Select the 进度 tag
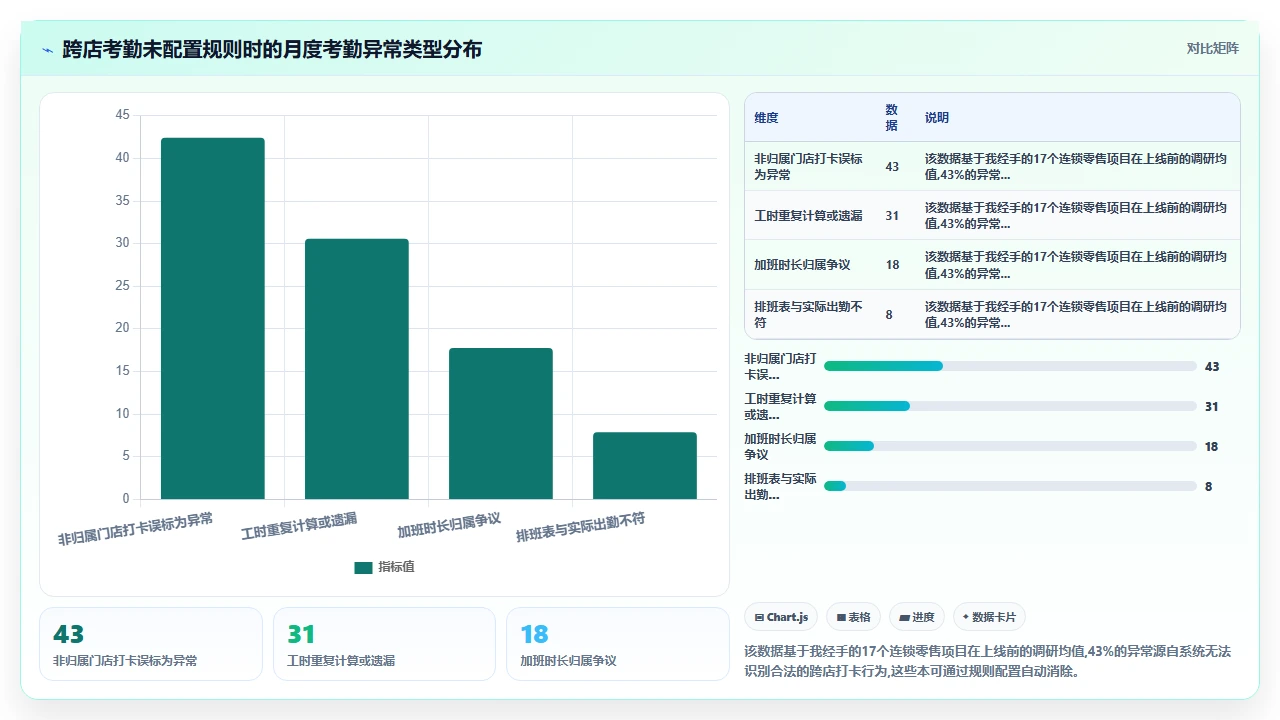 [917, 617]
